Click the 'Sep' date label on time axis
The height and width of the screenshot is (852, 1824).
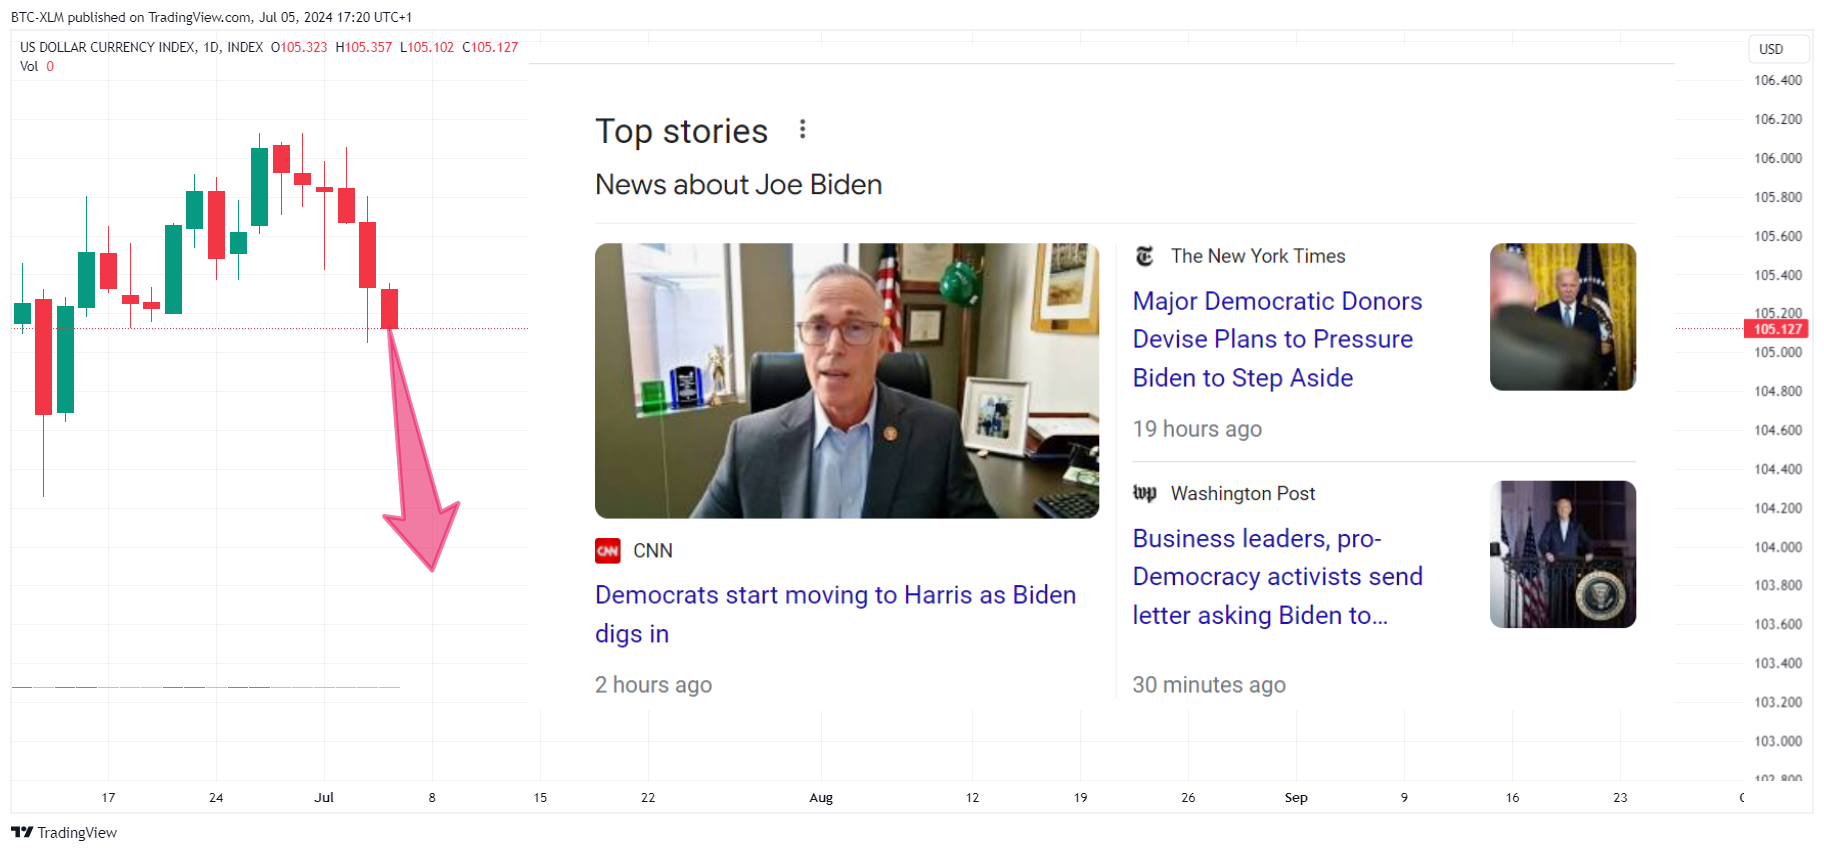pyautogui.click(x=1296, y=797)
